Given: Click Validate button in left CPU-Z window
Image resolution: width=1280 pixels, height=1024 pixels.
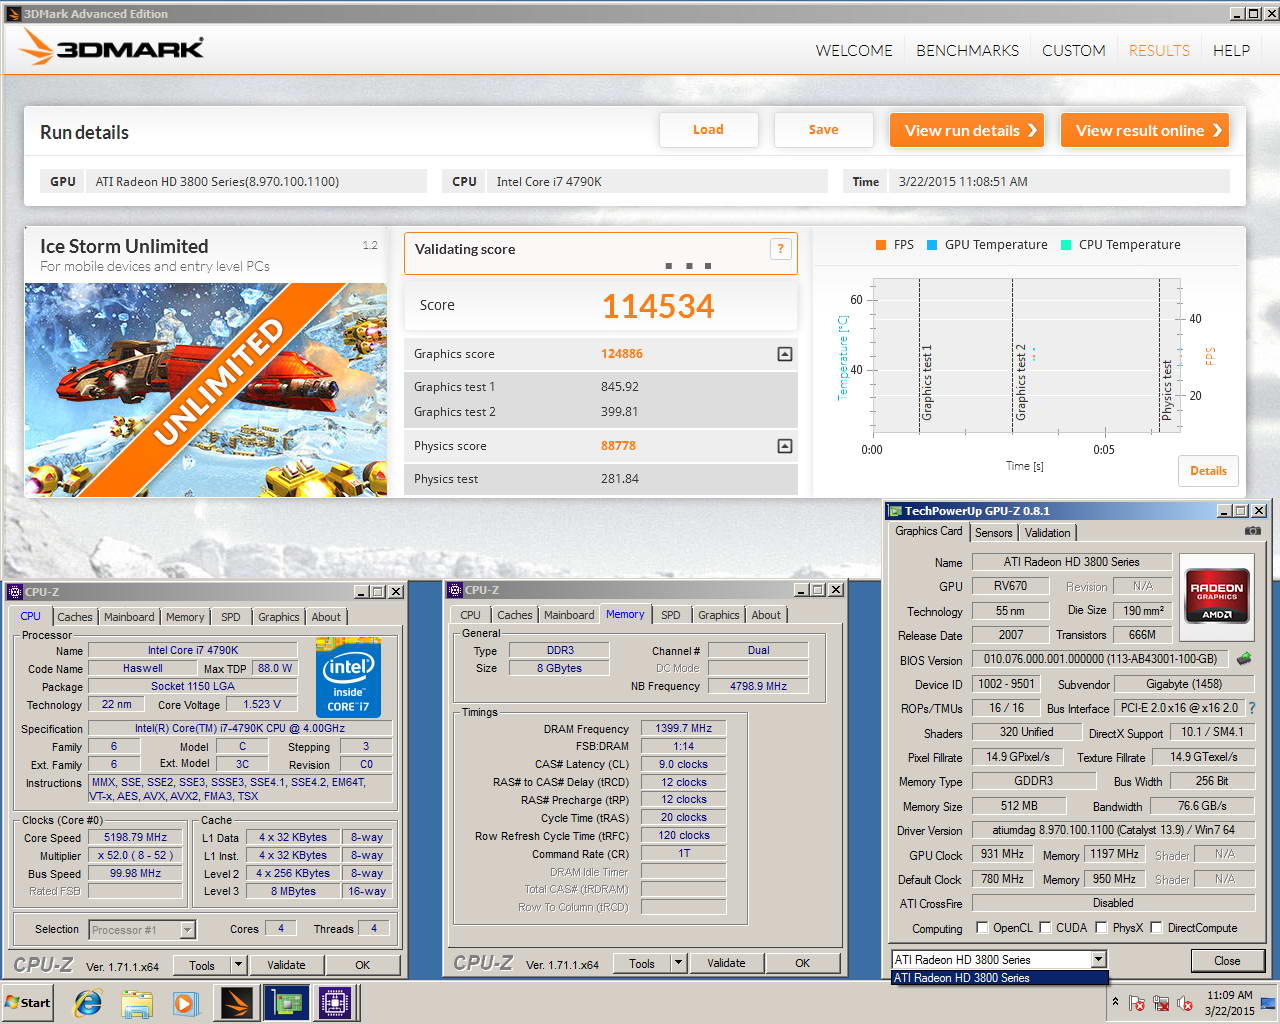Looking at the screenshot, I should pos(286,965).
